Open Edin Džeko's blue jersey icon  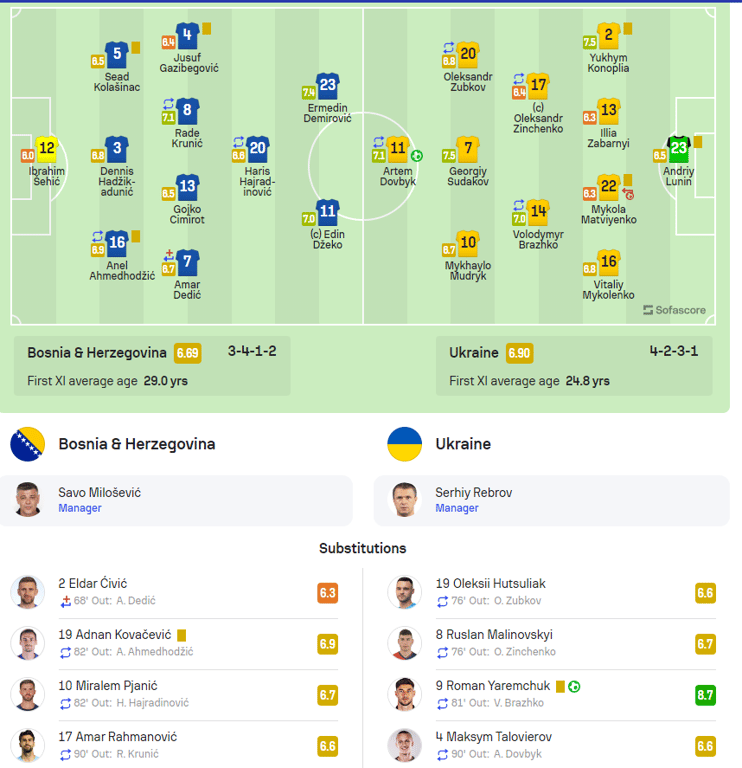[x=328, y=212]
